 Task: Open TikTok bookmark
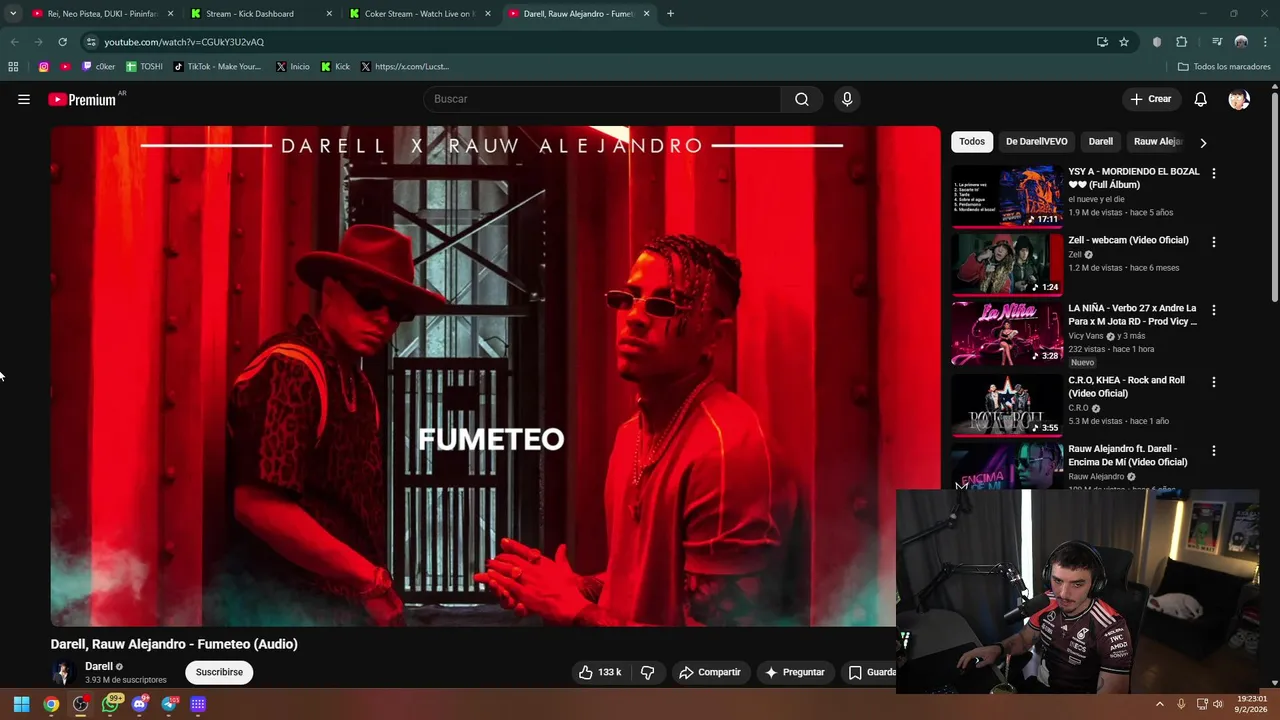pyautogui.click(x=217, y=67)
